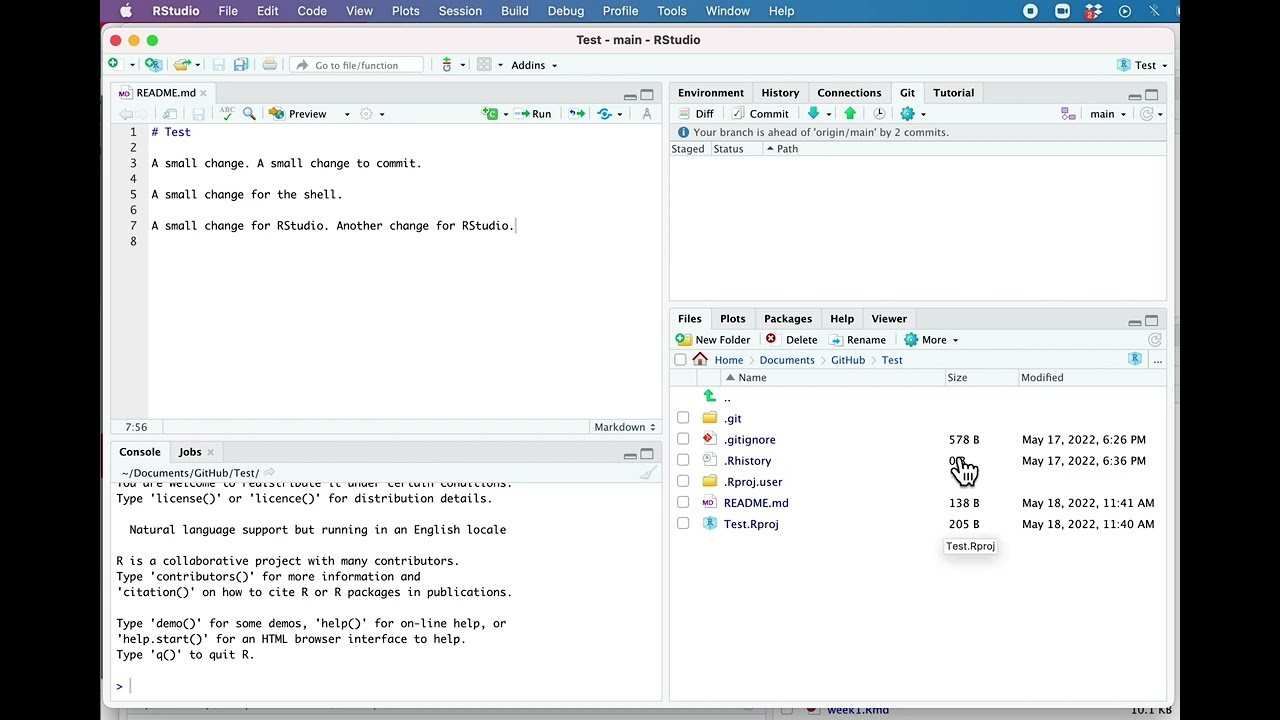This screenshot has height=720, width=1280.
Task: Click the Open existing file icon
Action: (x=181, y=65)
